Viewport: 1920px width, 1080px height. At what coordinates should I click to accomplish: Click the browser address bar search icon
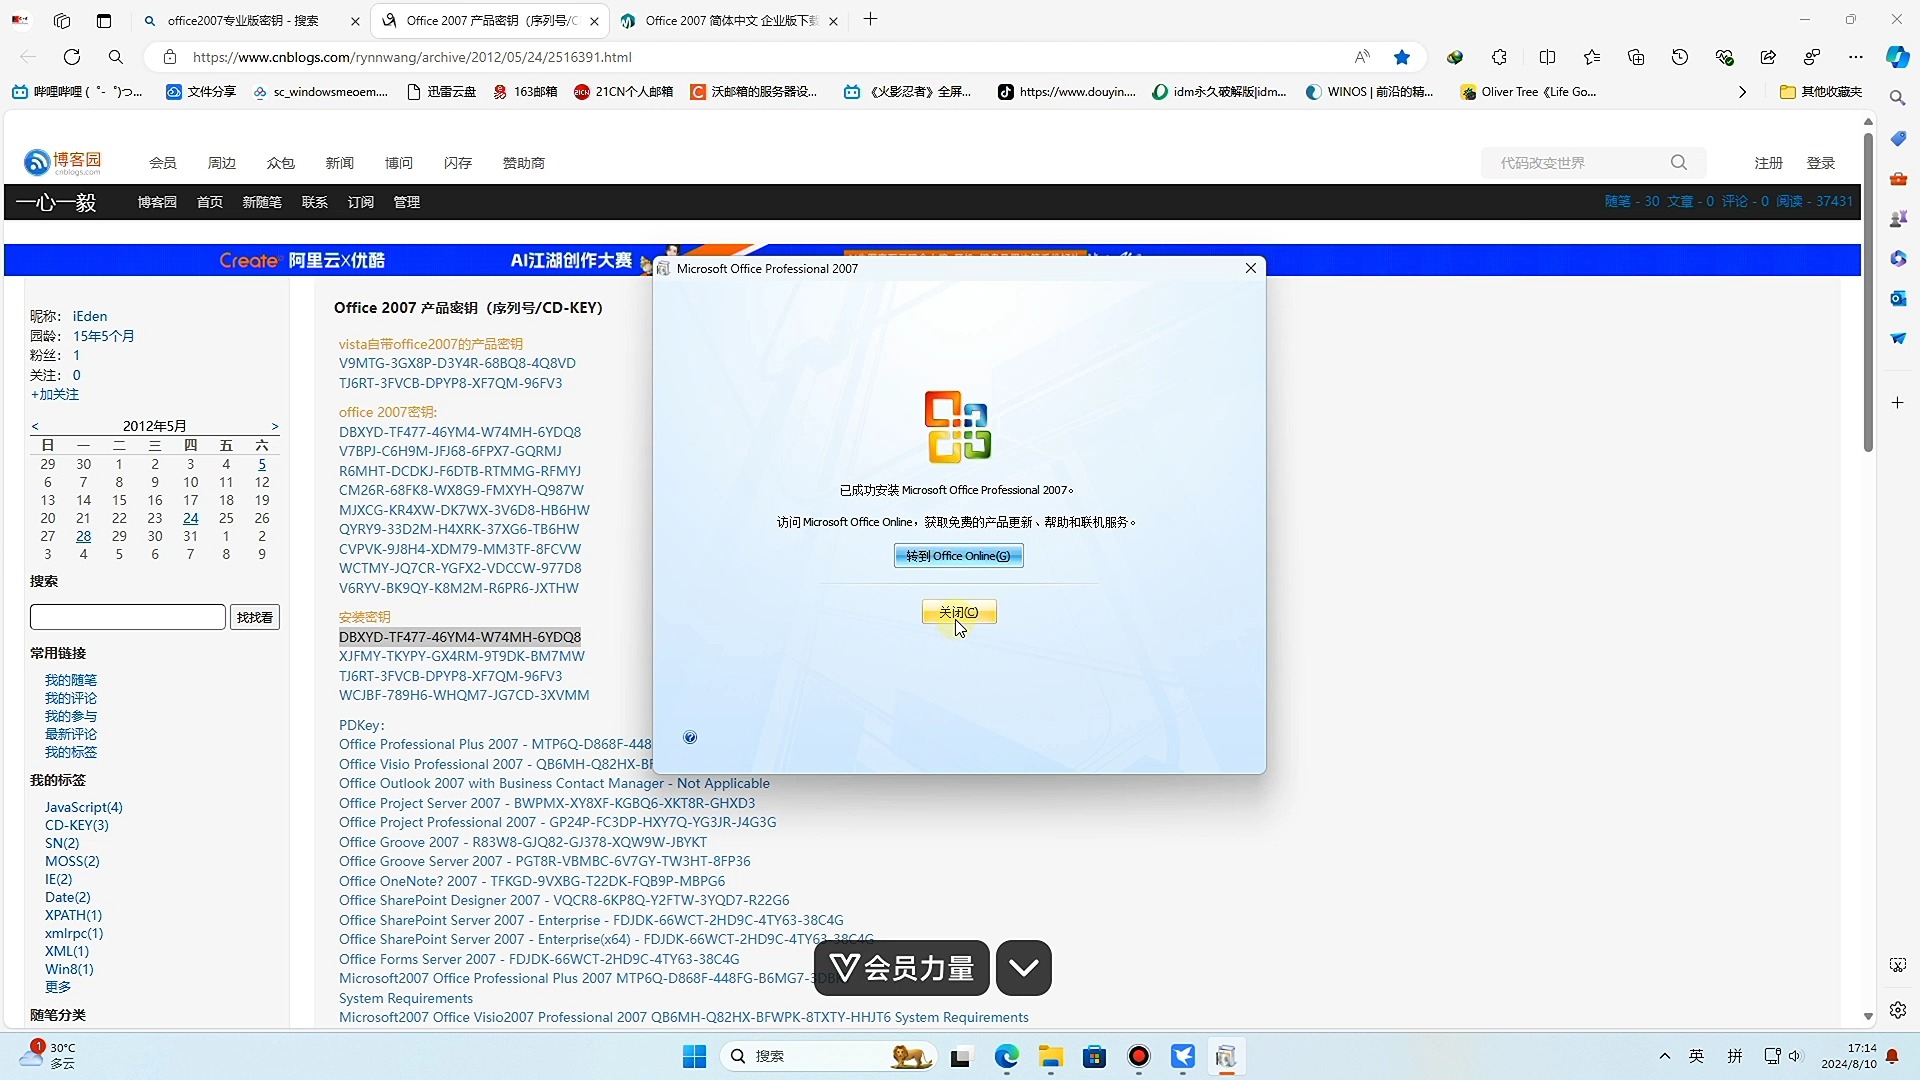116,57
